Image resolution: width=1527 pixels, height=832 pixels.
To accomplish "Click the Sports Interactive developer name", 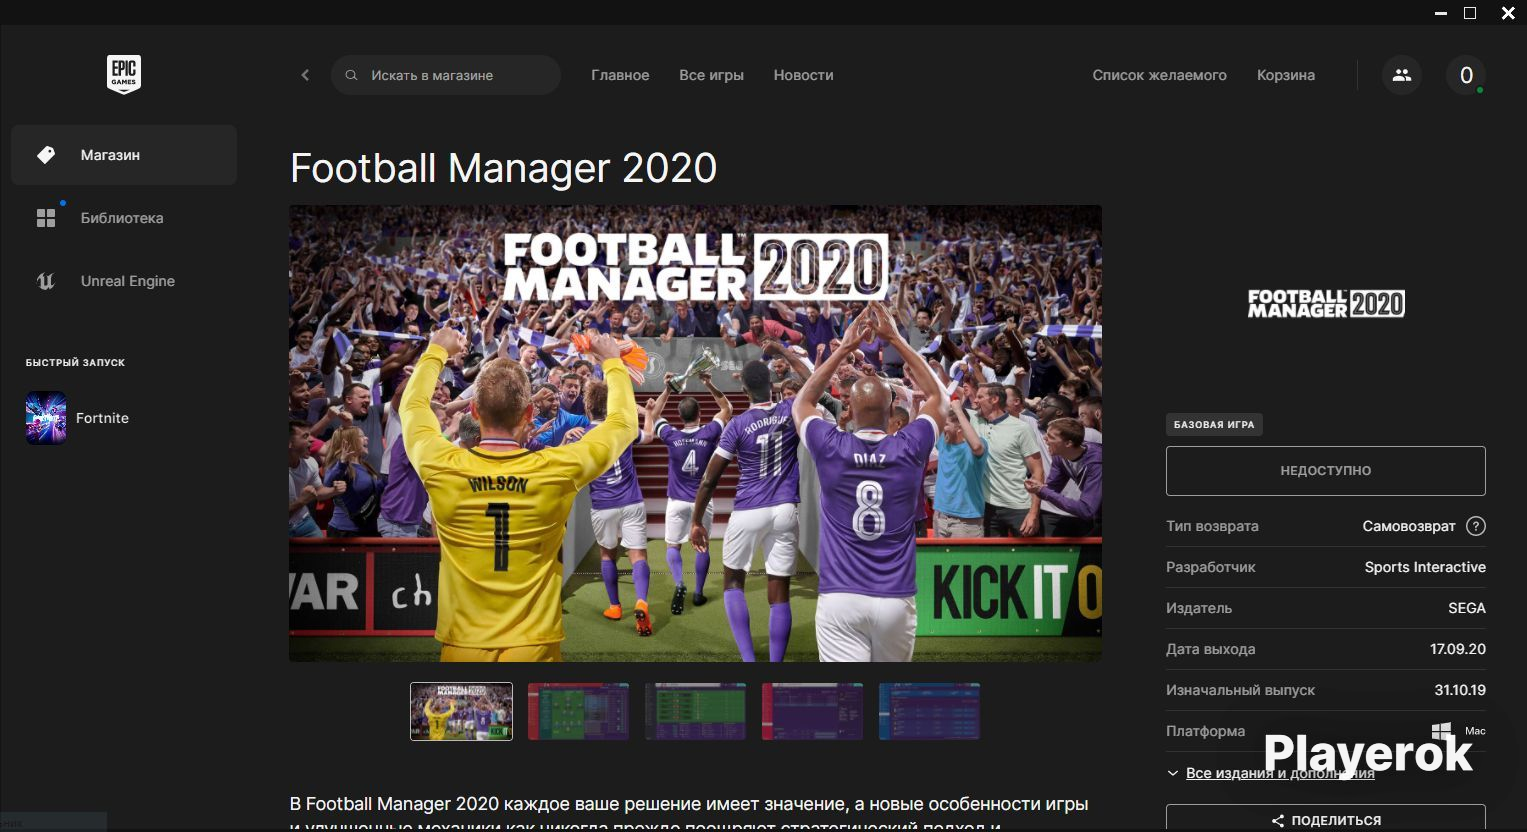I will [x=1425, y=567].
